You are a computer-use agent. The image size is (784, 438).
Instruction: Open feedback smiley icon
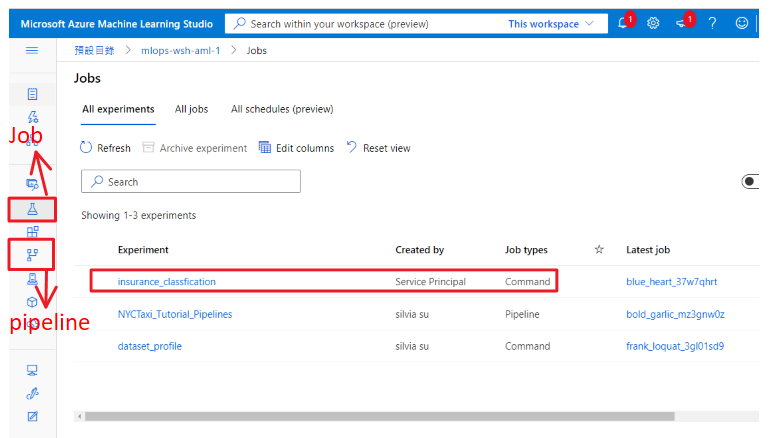(742, 23)
